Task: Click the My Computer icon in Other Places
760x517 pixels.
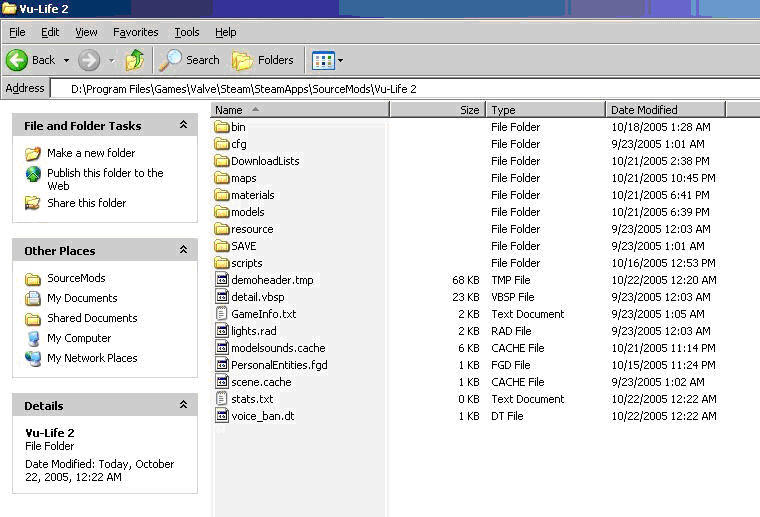Action: pyautogui.click(x=33, y=338)
